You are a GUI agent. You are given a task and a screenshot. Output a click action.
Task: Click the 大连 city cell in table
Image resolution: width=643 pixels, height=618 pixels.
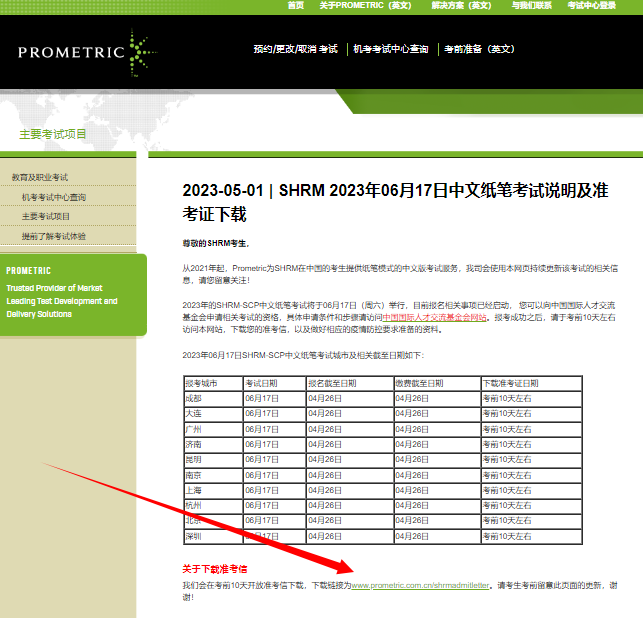click(213, 414)
